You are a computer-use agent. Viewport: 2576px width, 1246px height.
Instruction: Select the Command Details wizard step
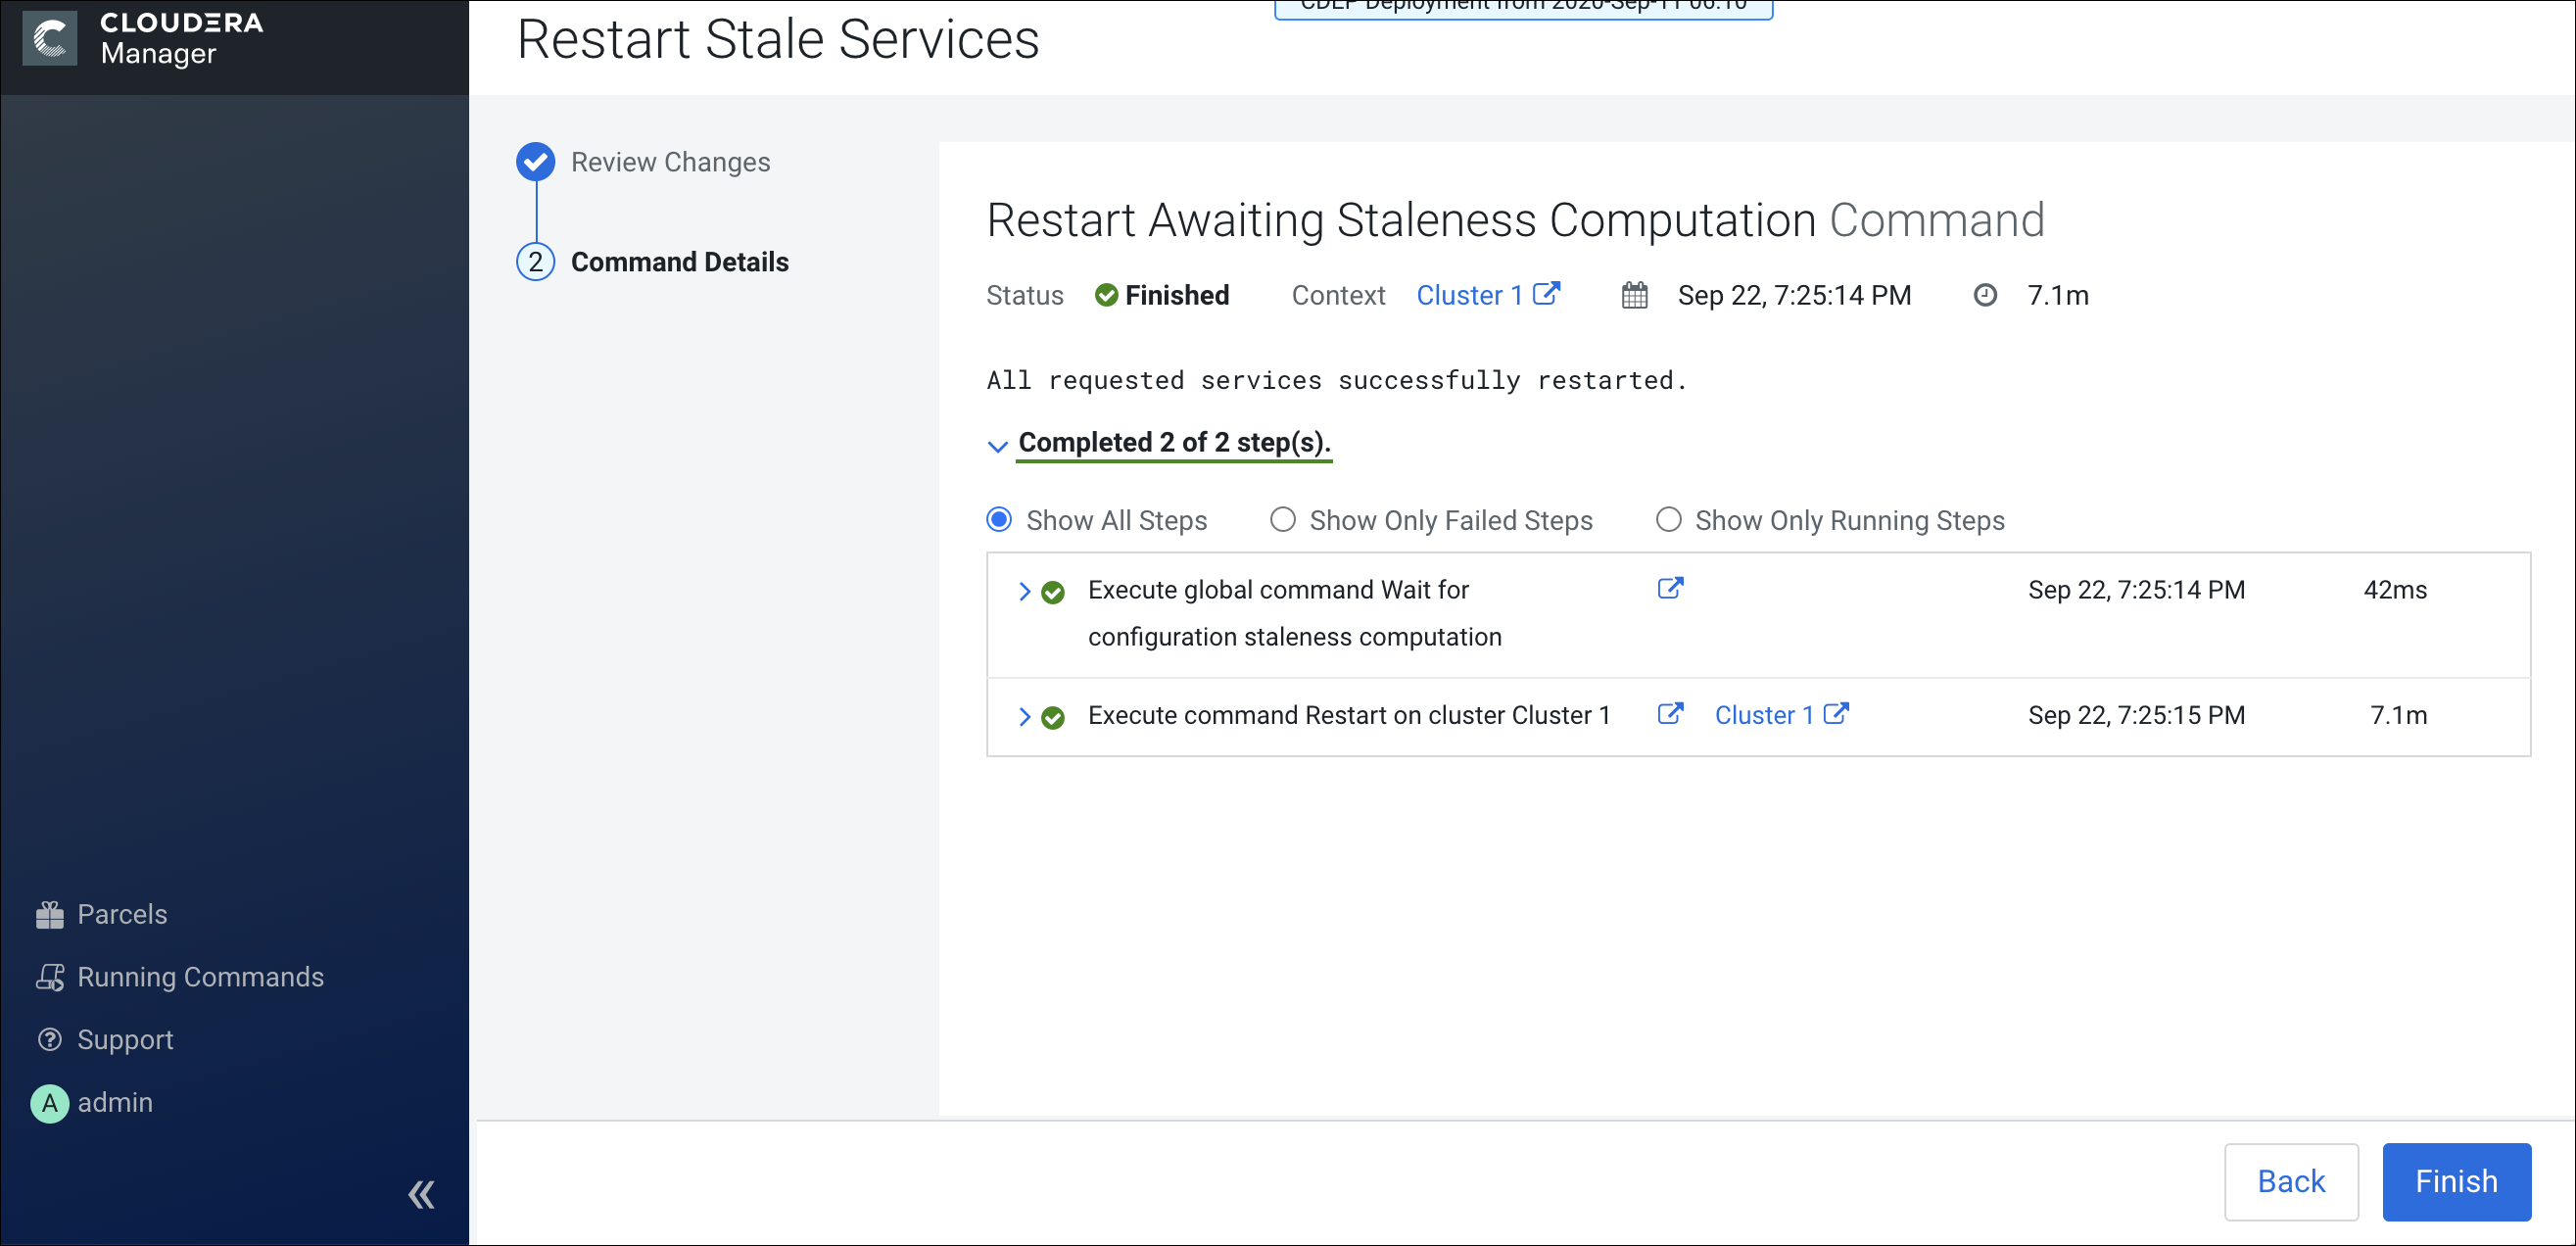click(x=679, y=262)
